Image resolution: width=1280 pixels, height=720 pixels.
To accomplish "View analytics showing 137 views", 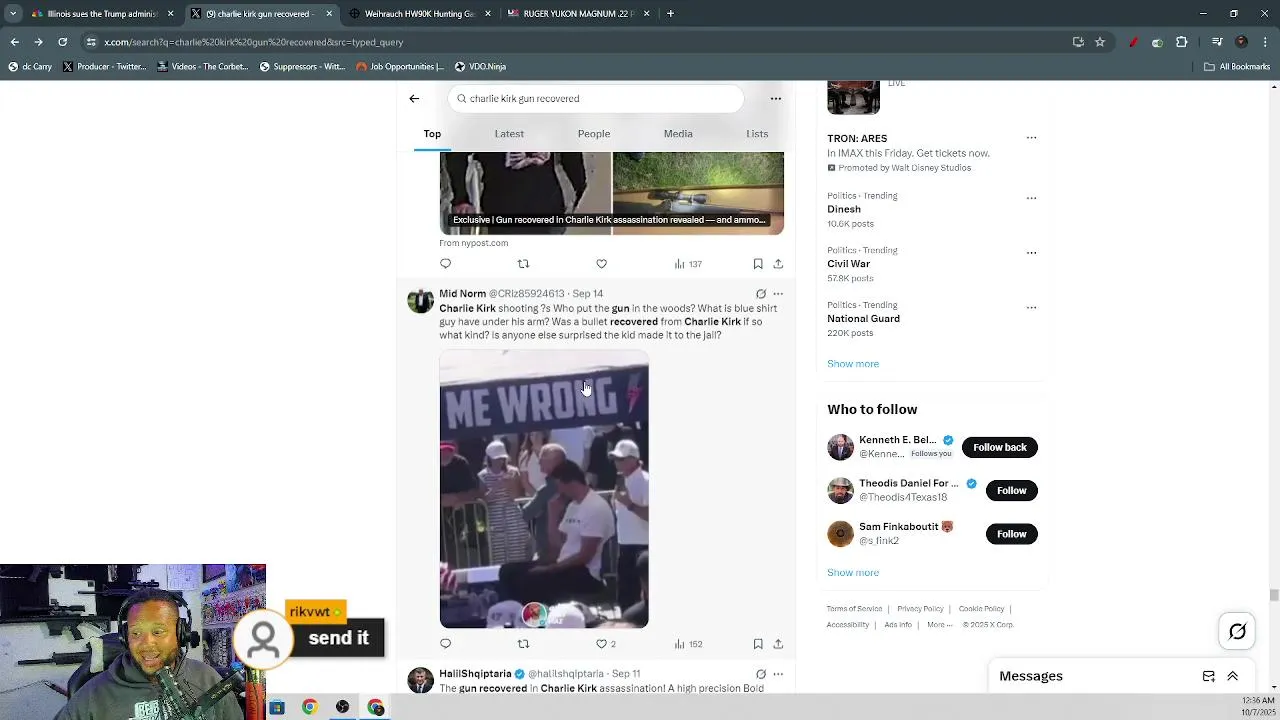I will click(x=688, y=264).
